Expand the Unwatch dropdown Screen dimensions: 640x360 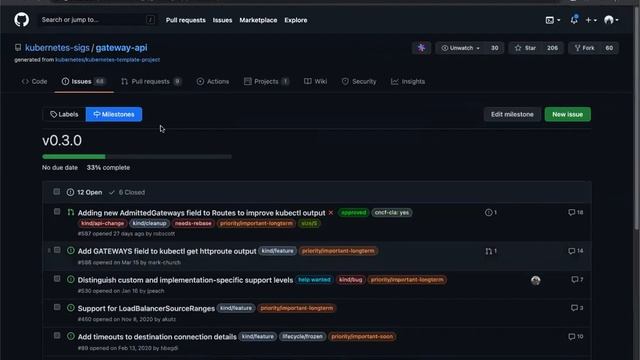tap(460, 48)
